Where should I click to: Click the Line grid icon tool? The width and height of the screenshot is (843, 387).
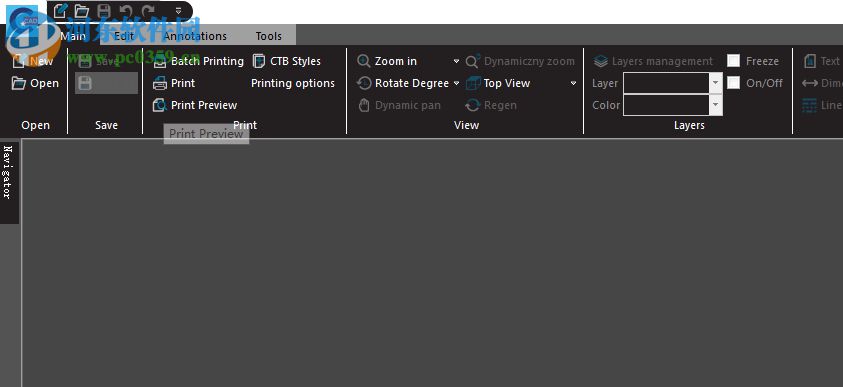821,105
